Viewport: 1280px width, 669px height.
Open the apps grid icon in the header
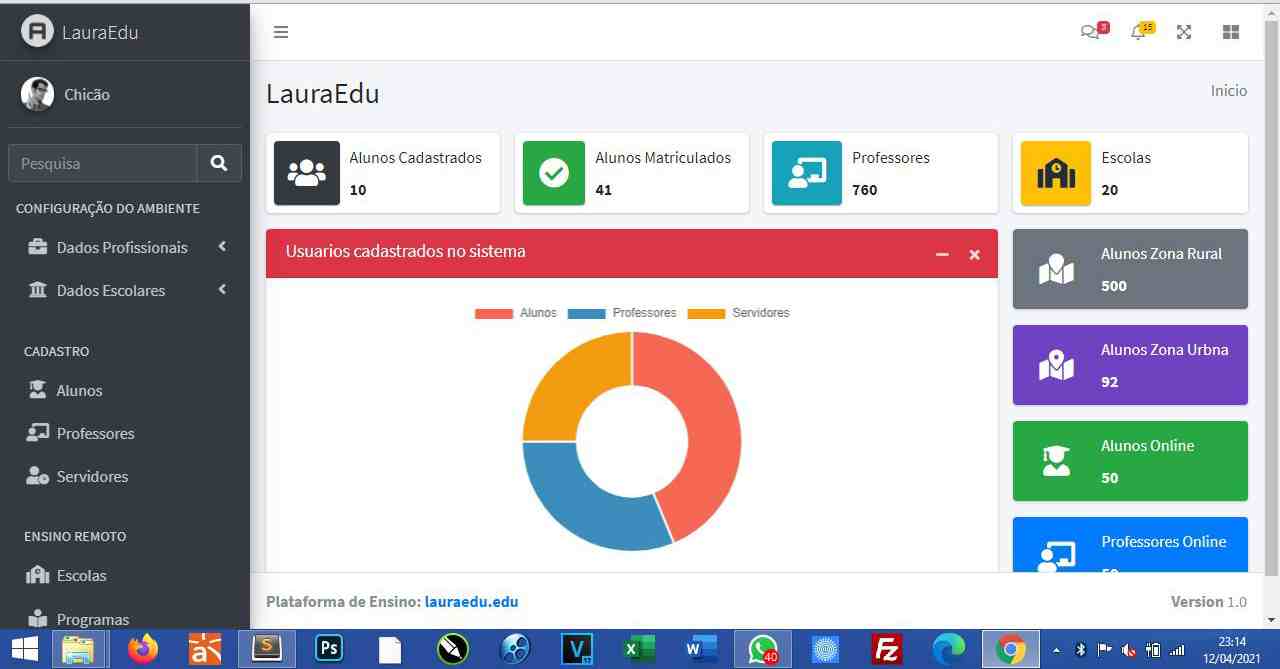click(1230, 31)
